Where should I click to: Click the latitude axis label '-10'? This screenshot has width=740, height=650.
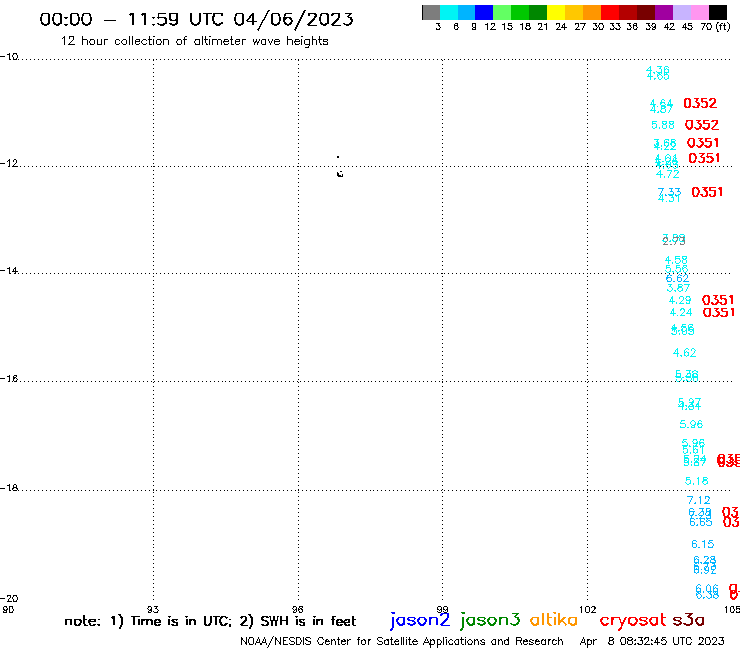tap(9, 57)
